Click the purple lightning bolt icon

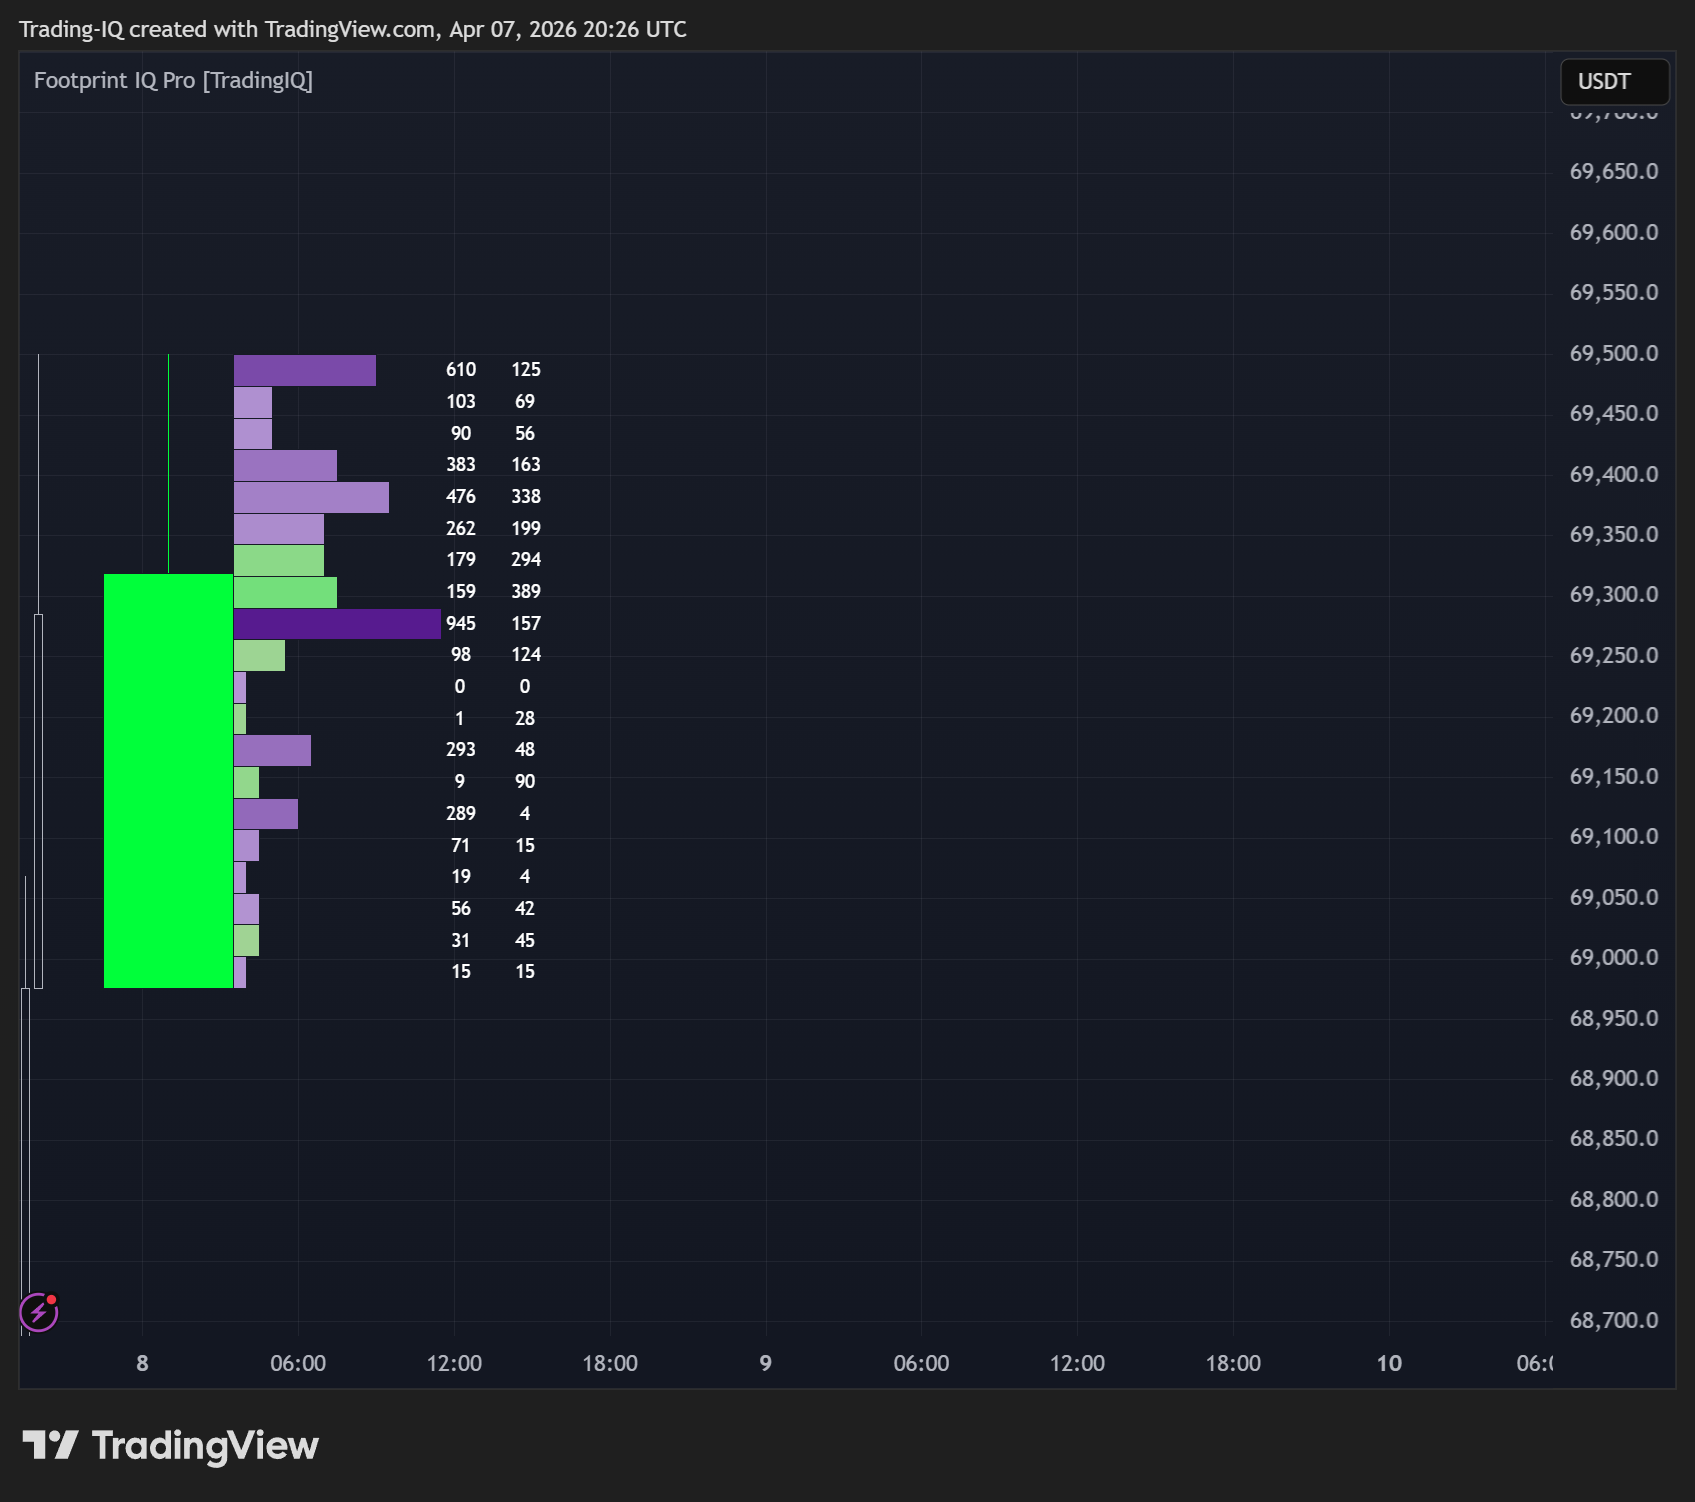(39, 1312)
